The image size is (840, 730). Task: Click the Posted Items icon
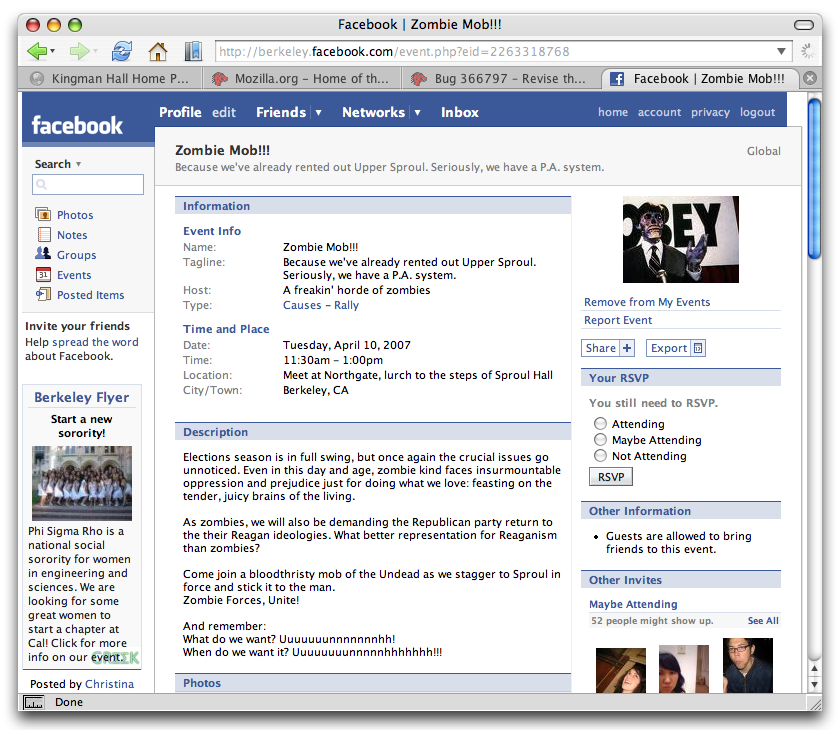(43, 294)
